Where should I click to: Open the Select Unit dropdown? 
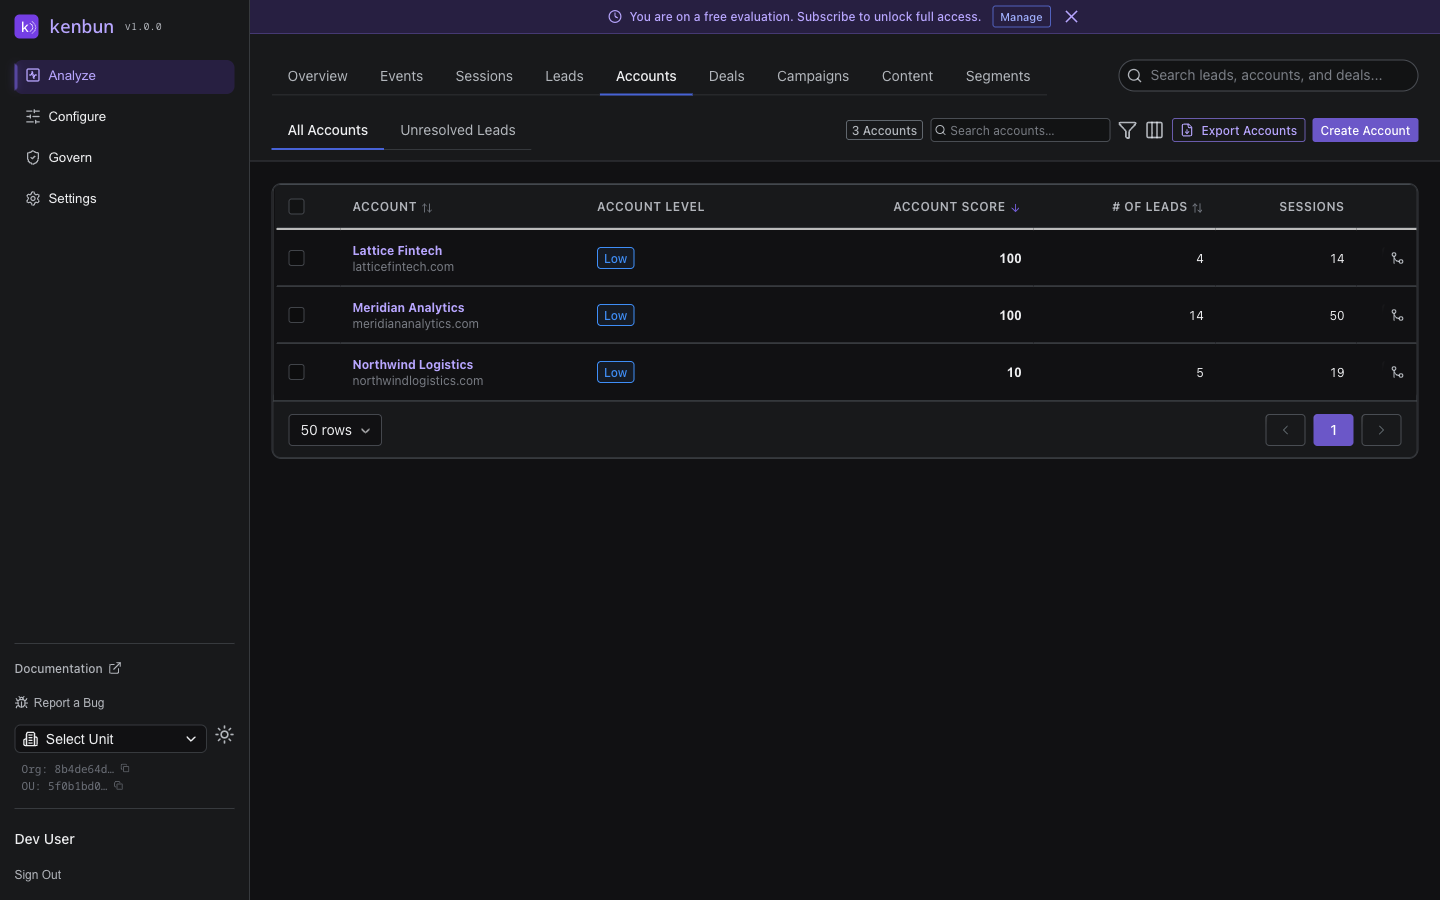click(x=110, y=739)
